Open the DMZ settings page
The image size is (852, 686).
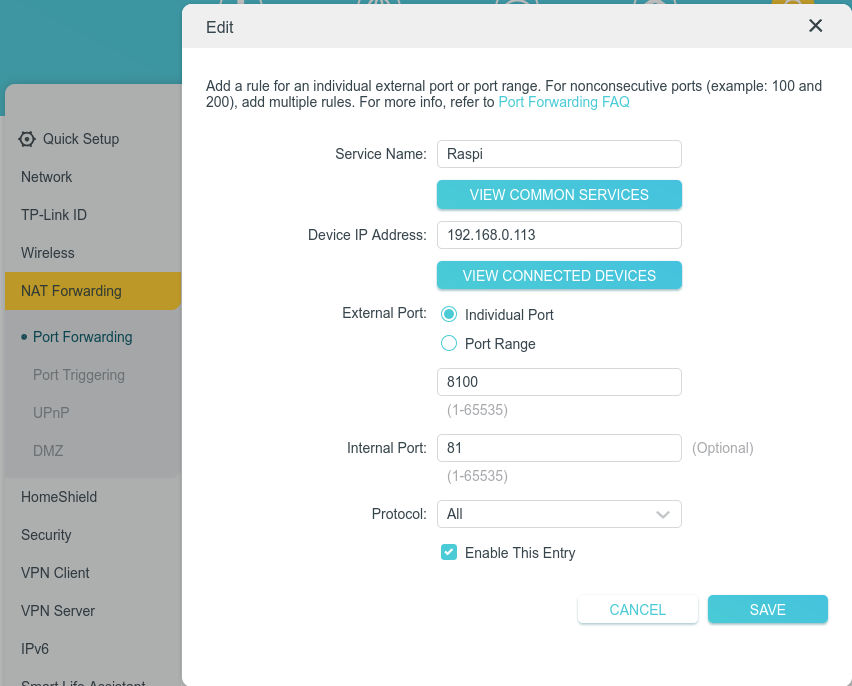(x=48, y=451)
